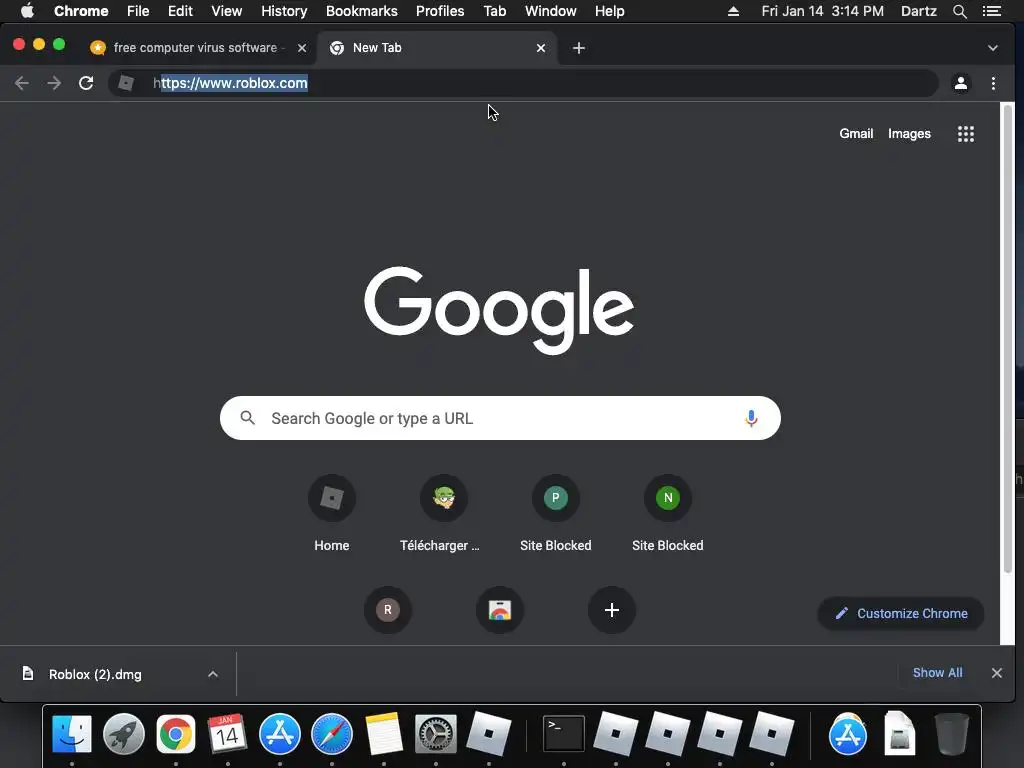The height and width of the screenshot is (768, 1024).
Task: Open the tab search dropdown chevron
Action: (993, 48)
